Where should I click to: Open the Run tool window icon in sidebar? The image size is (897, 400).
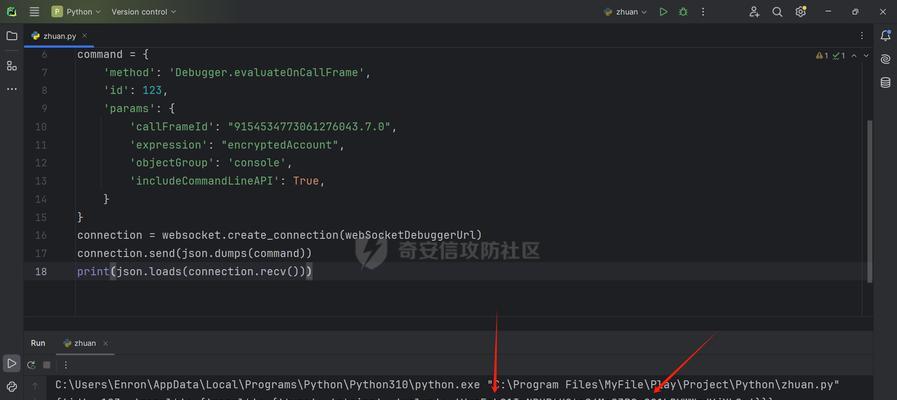tap(11, 363)
